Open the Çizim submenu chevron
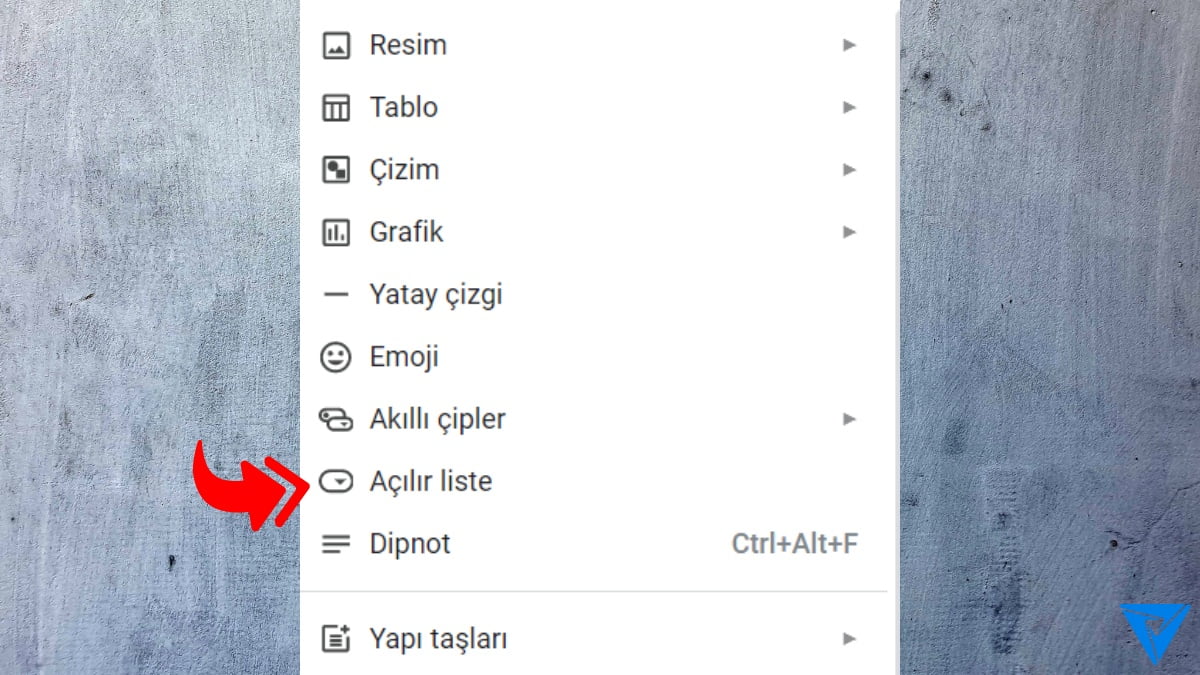 point(849,169)
